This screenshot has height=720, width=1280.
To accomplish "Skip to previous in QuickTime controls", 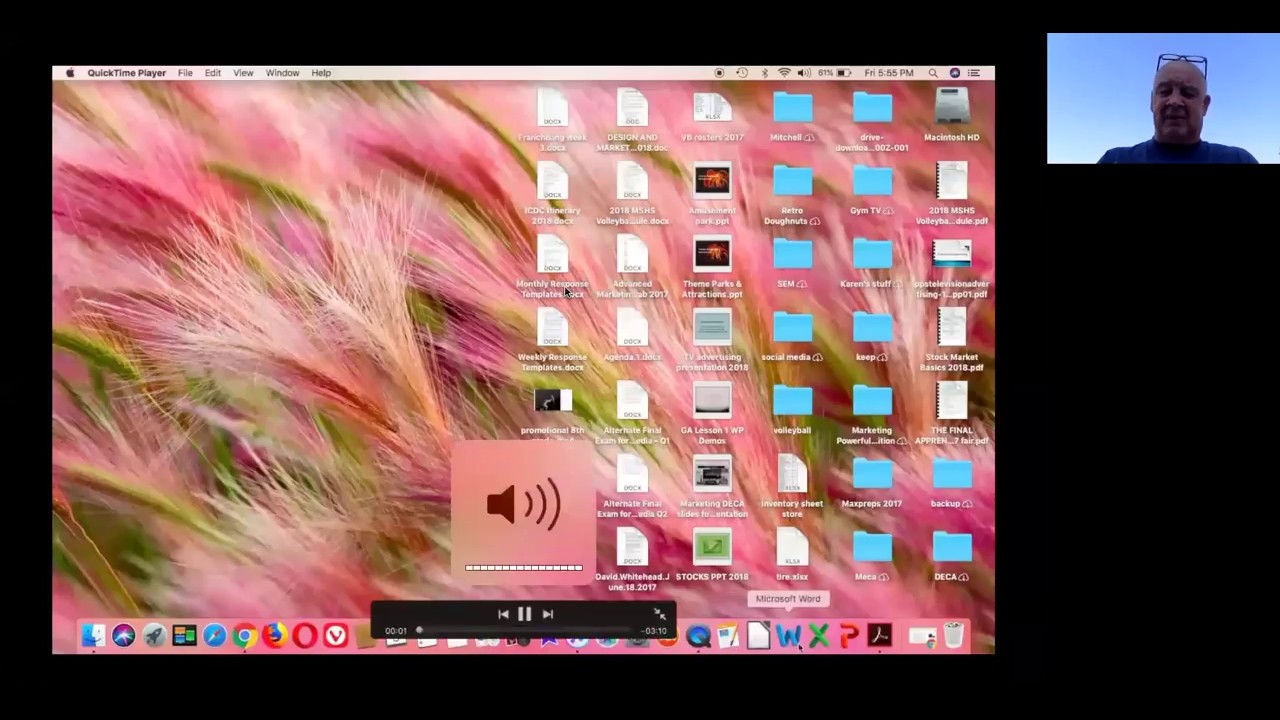I will pyautogui.click(x=503, y=614).
